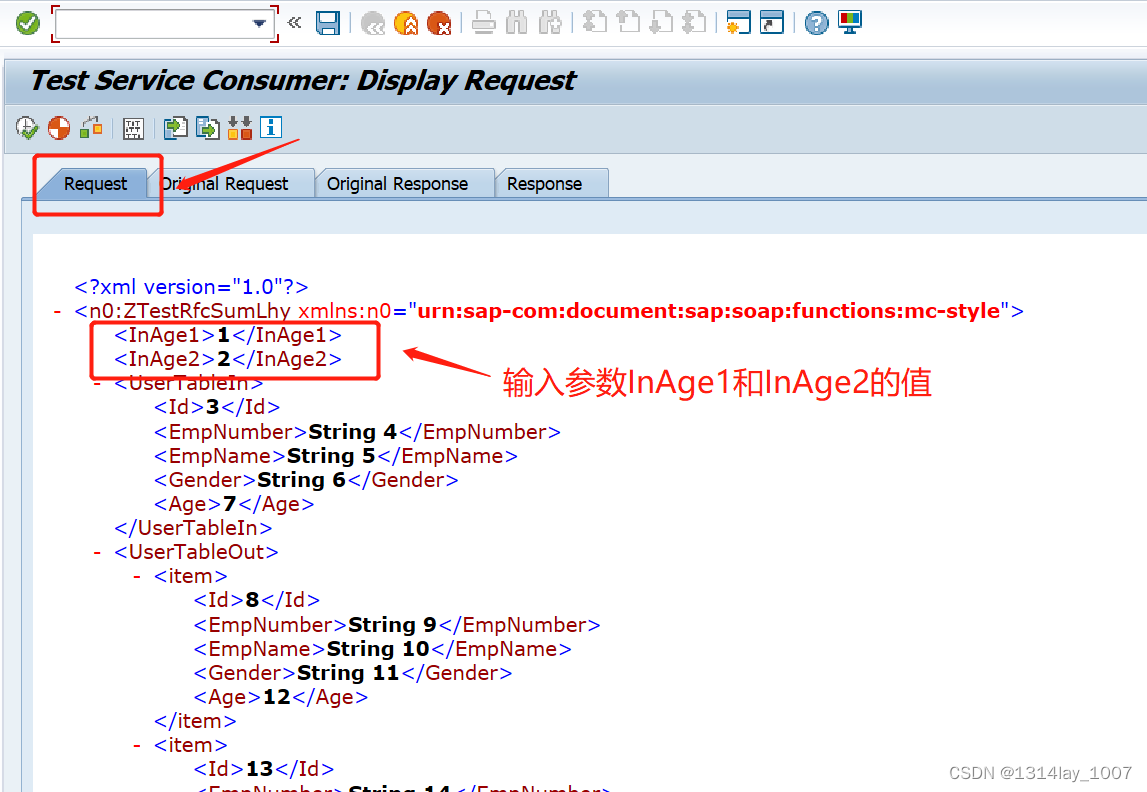Click inside the transaction command field
This screenshot has height=792, width=1147.
pyautogui.click(x=154, y=23)
